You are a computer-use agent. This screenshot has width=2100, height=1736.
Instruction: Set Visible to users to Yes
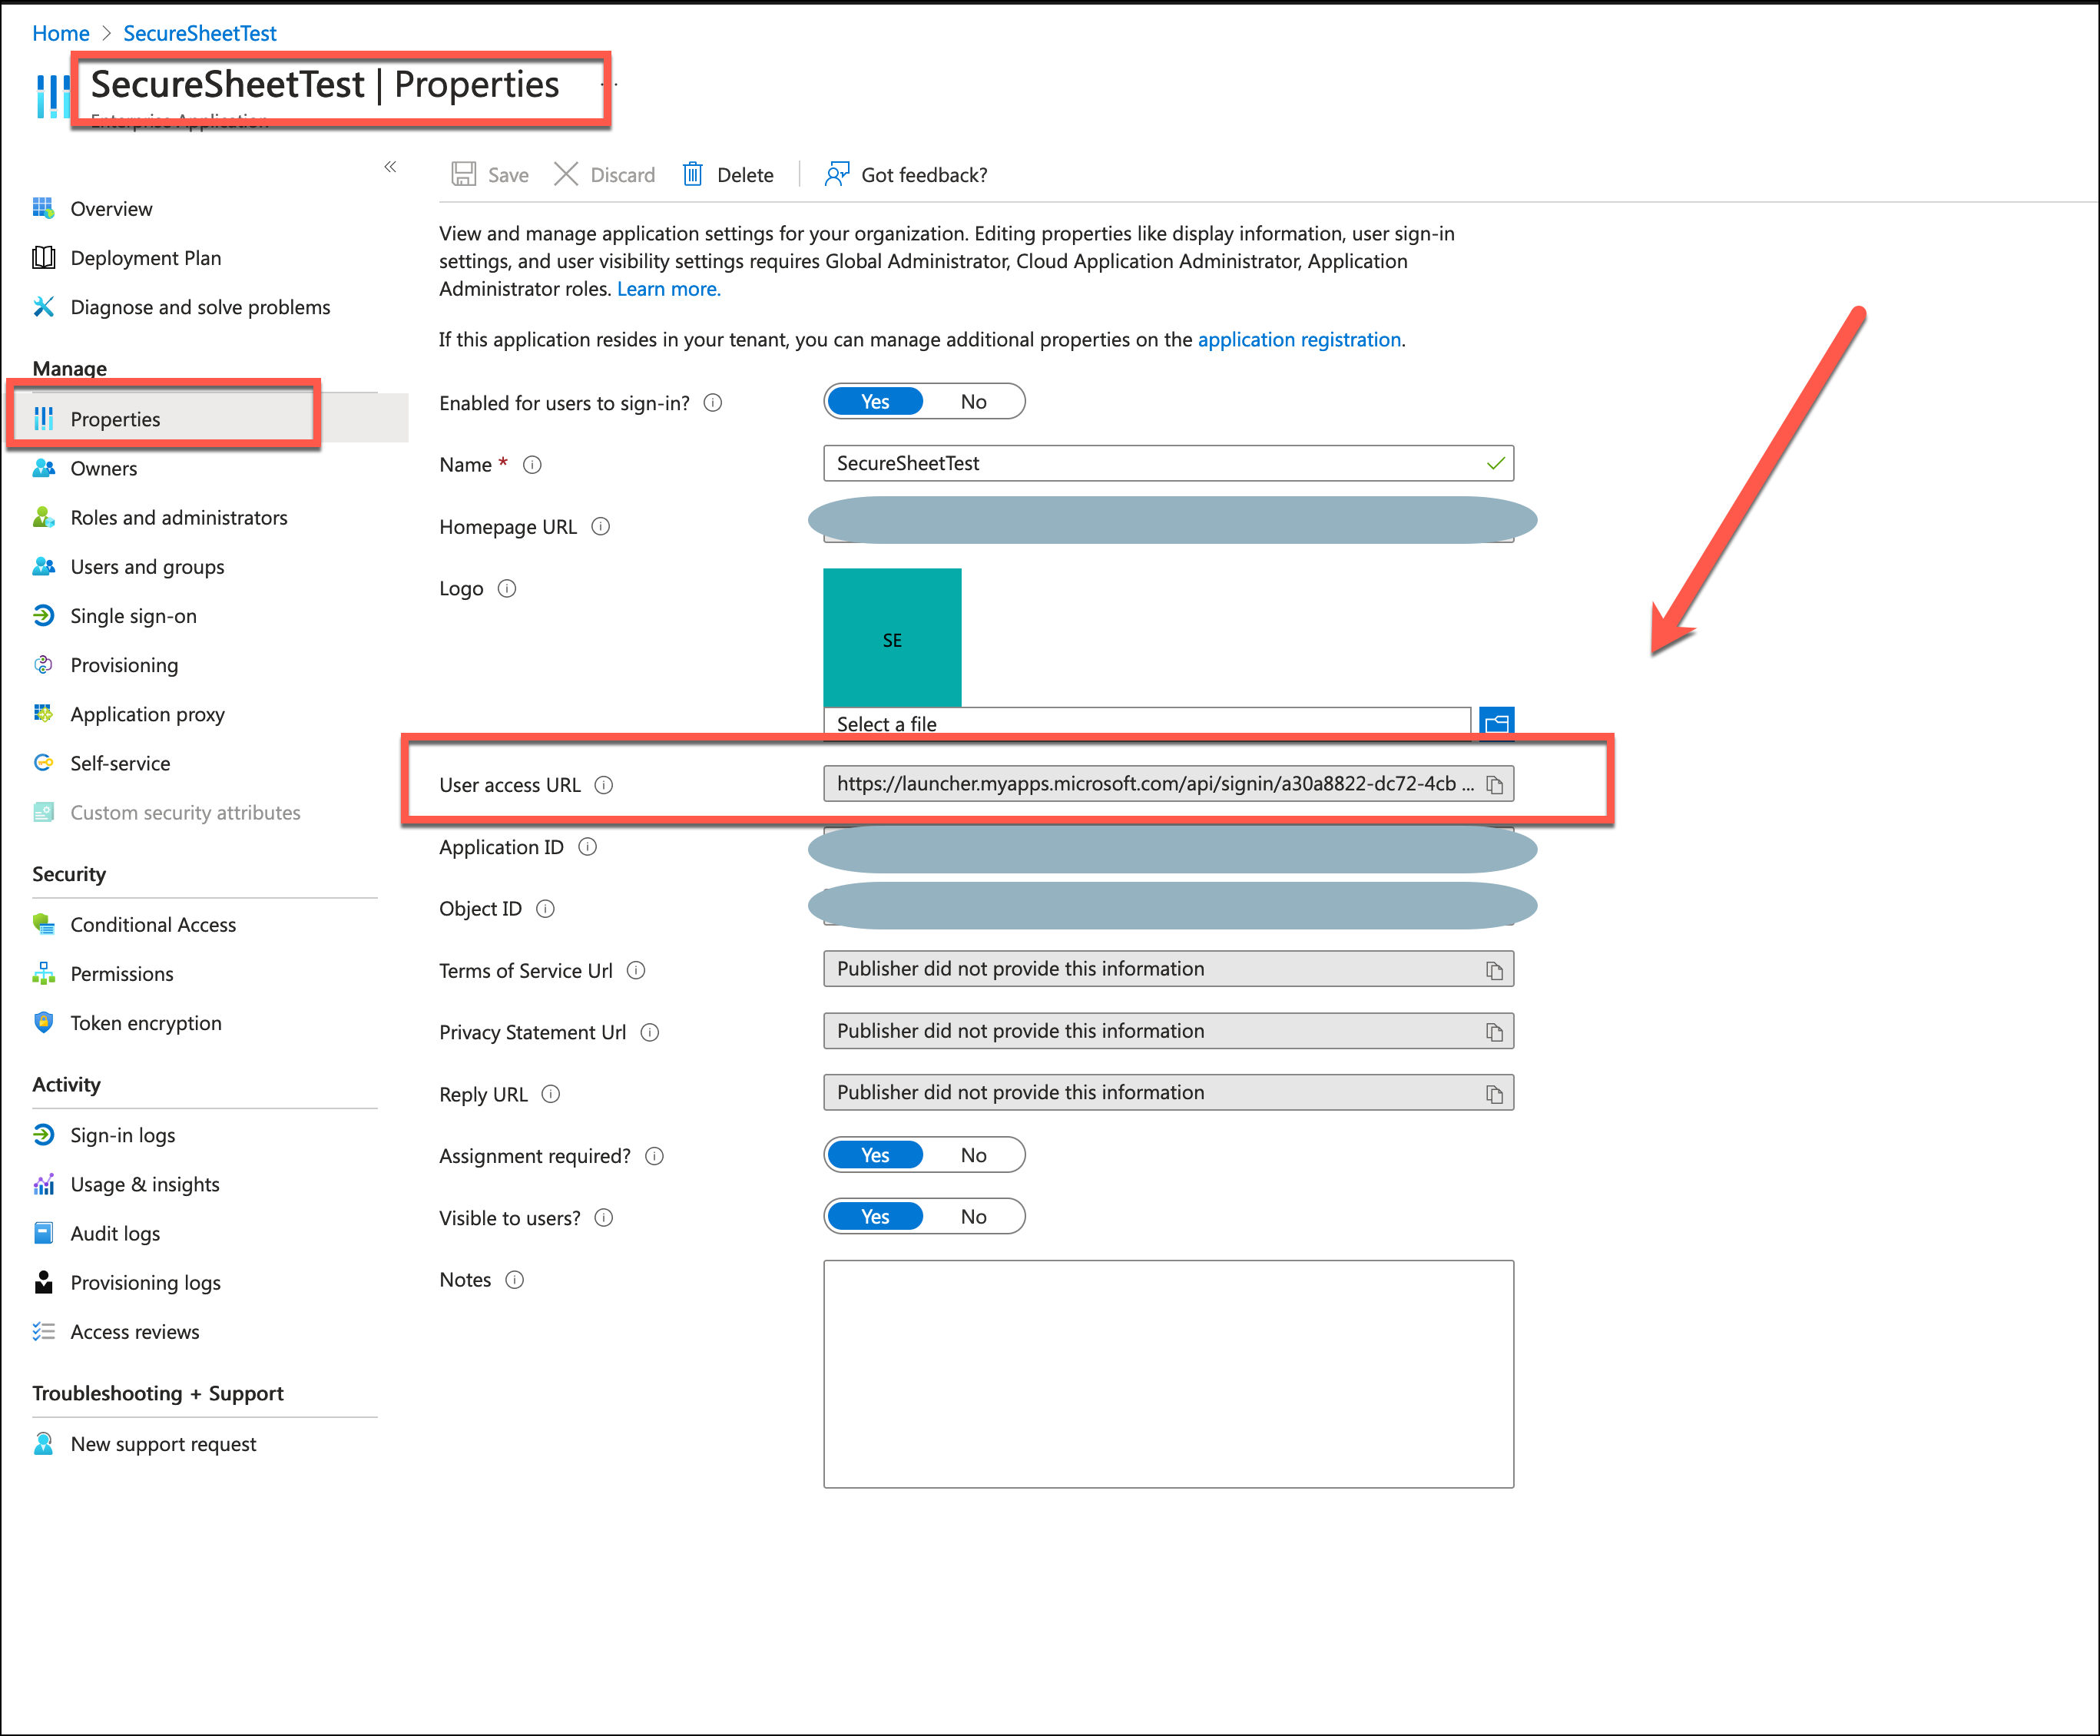[x=875, y=1217]
